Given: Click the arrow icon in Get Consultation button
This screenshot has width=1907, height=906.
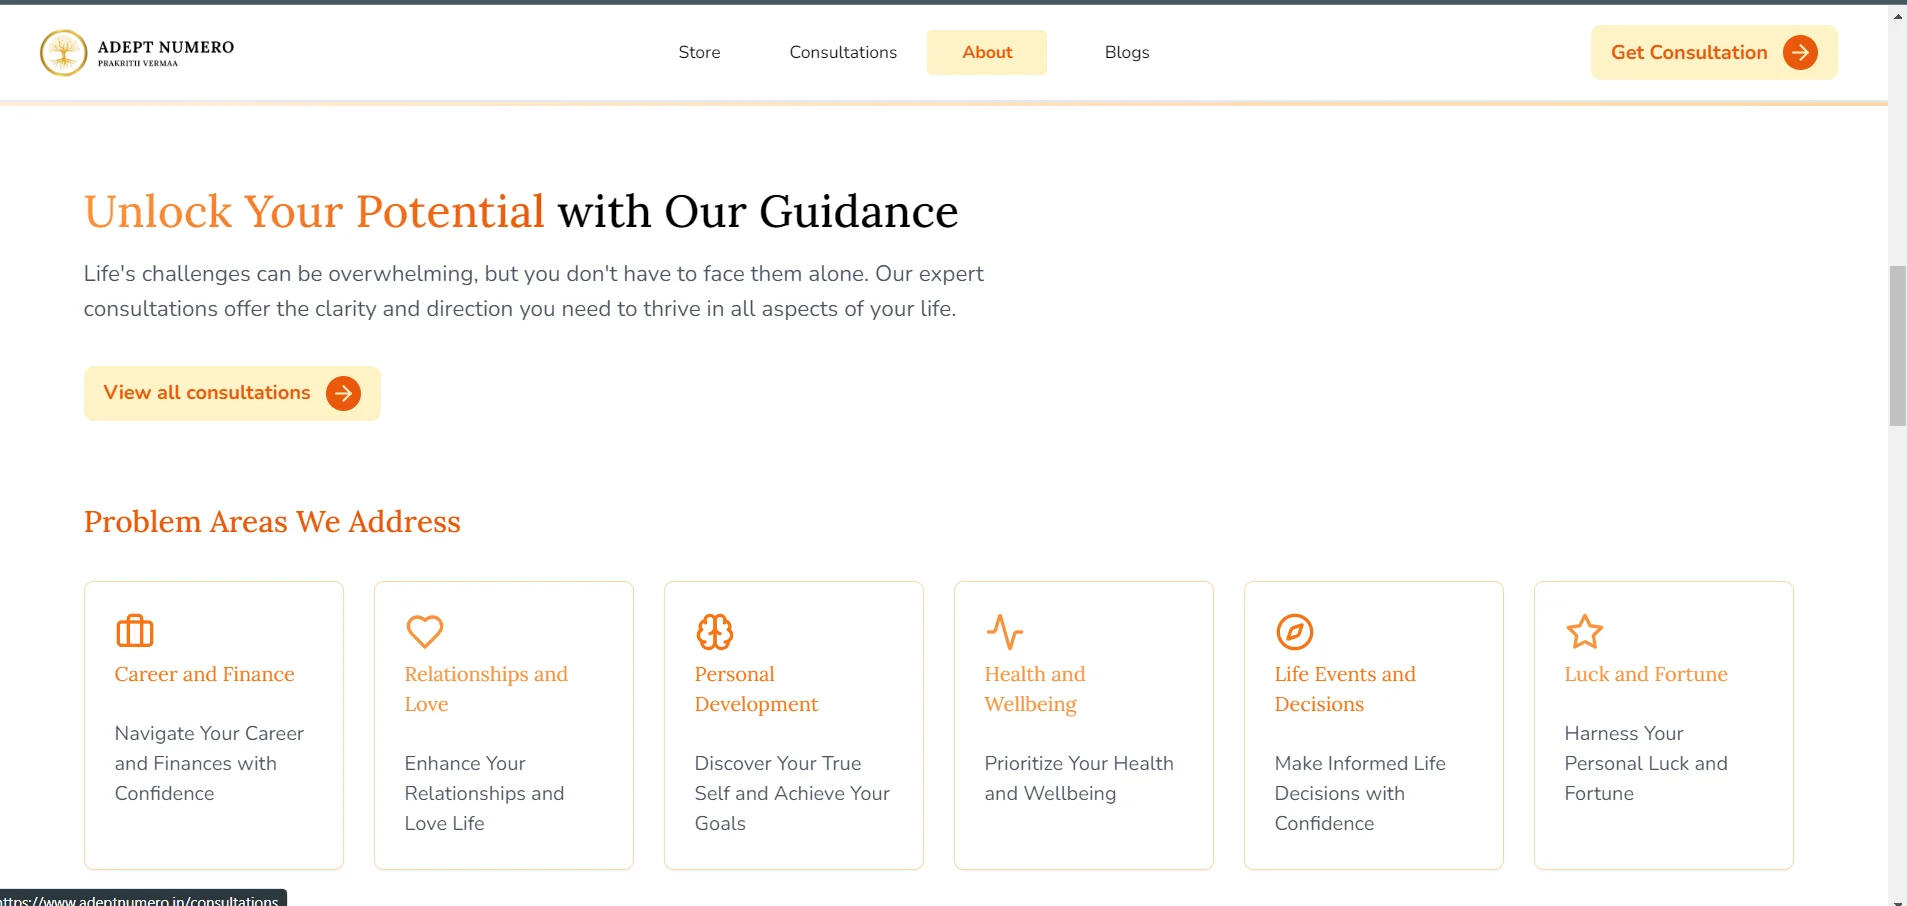Looking at the screenshot, I should coord(1800,53).
